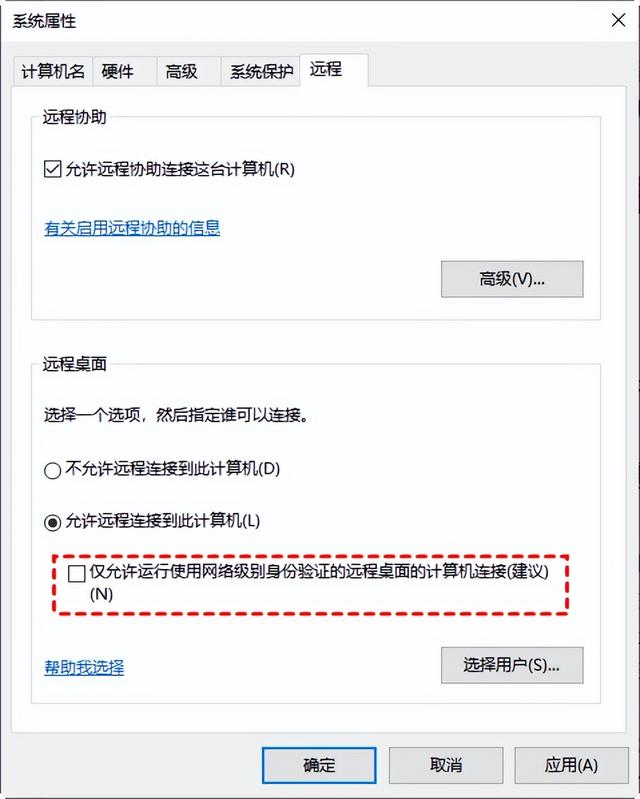Click the 取消 button
The width and height of the screenshot is (640, 799).
pos(446,765)
